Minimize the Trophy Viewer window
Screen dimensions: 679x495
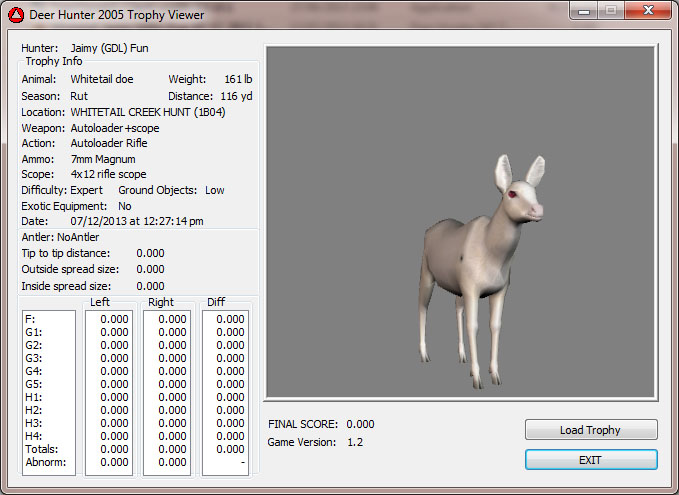click(584, 10)
